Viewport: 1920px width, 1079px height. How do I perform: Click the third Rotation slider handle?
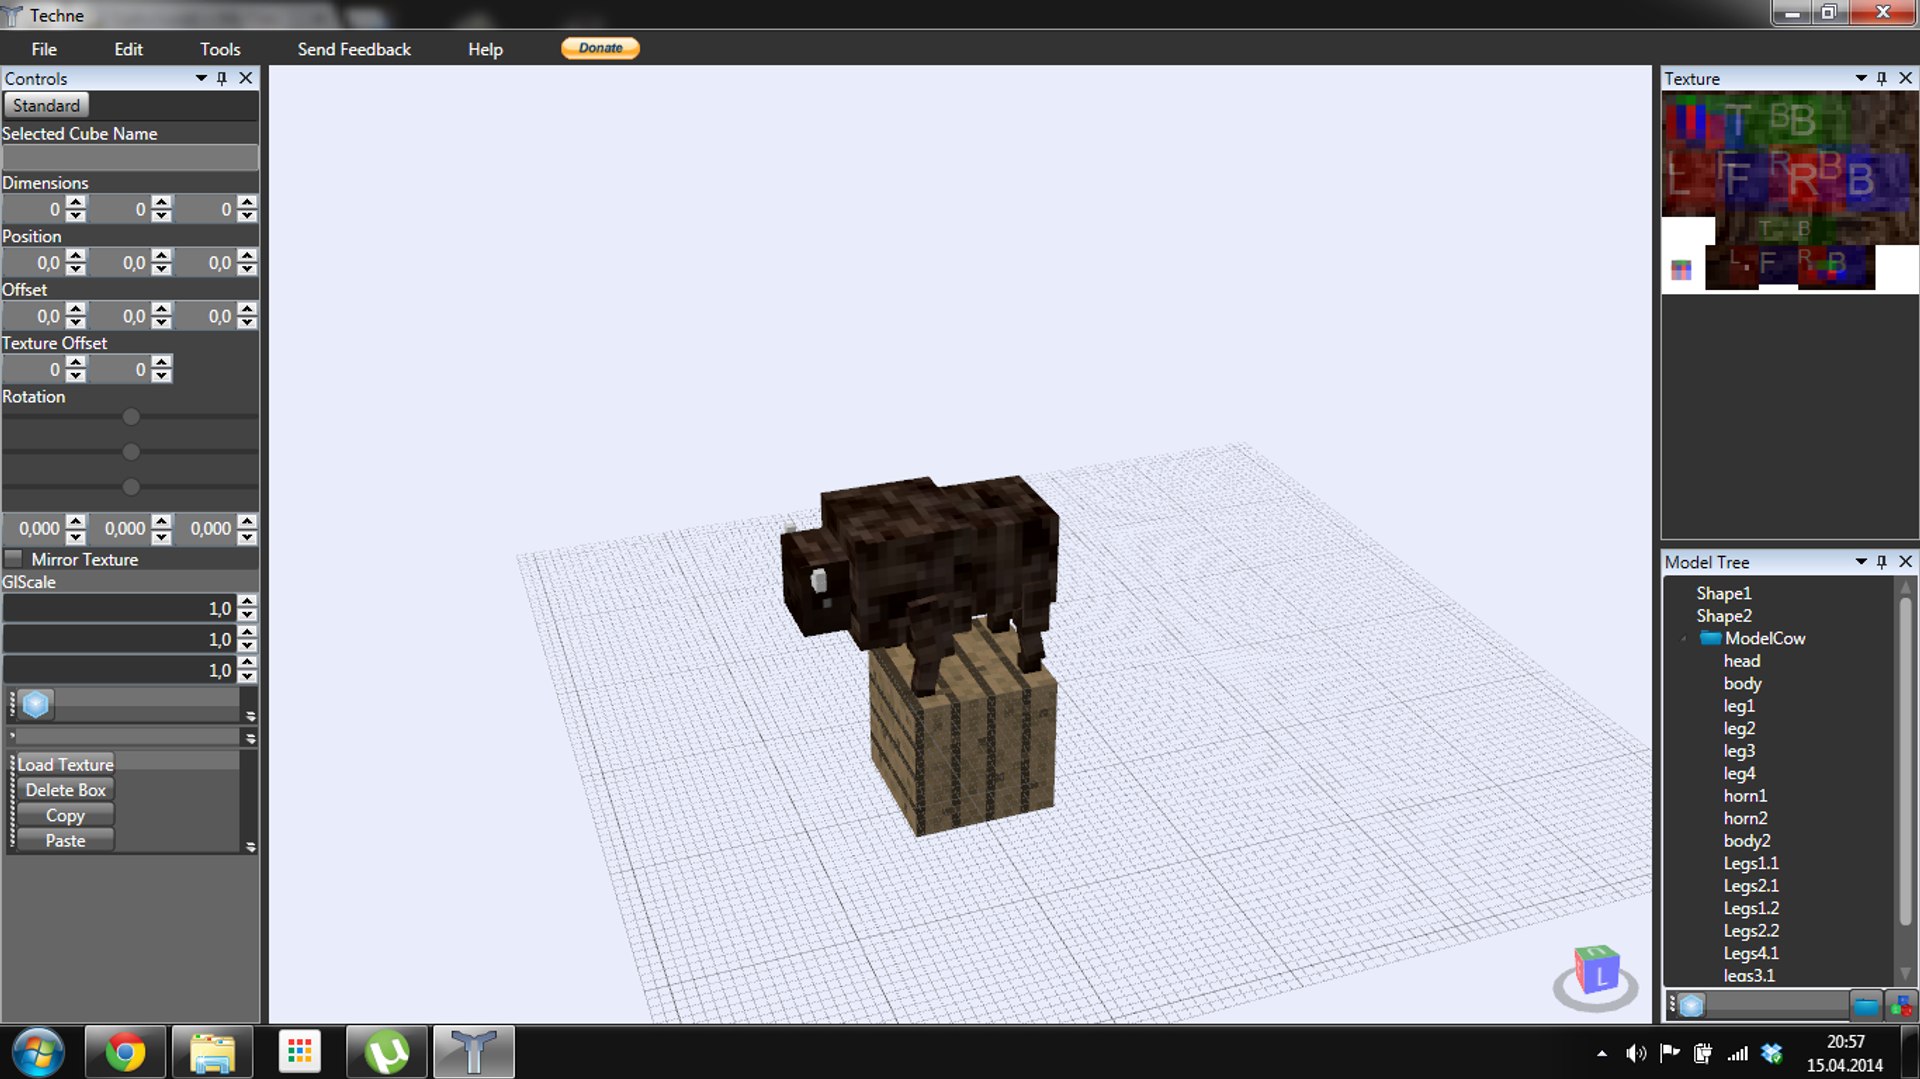coord(131,487)
